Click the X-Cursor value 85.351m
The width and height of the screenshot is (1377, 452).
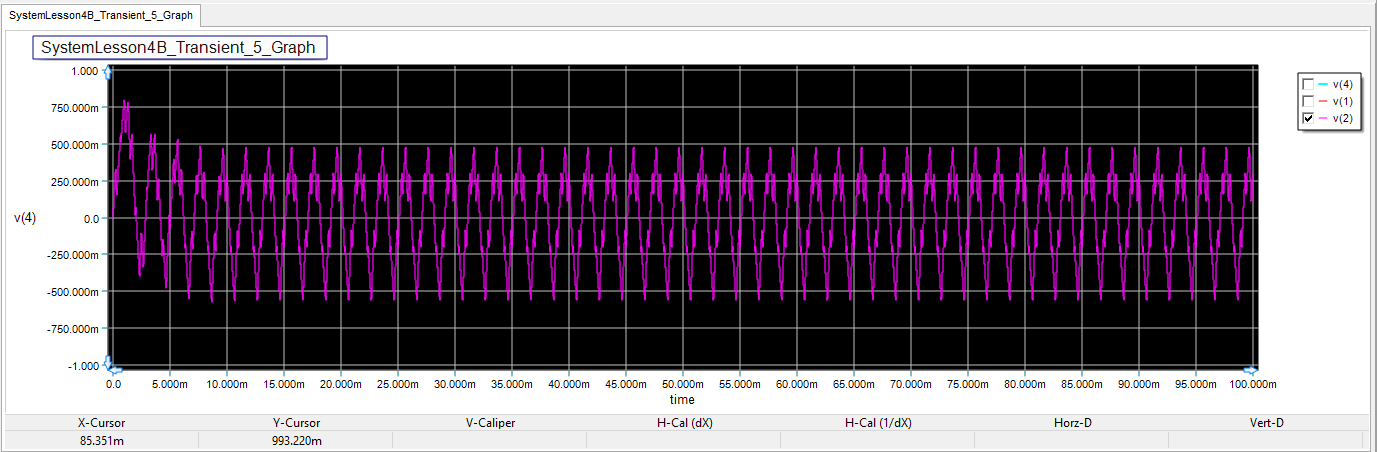[101, 440]
